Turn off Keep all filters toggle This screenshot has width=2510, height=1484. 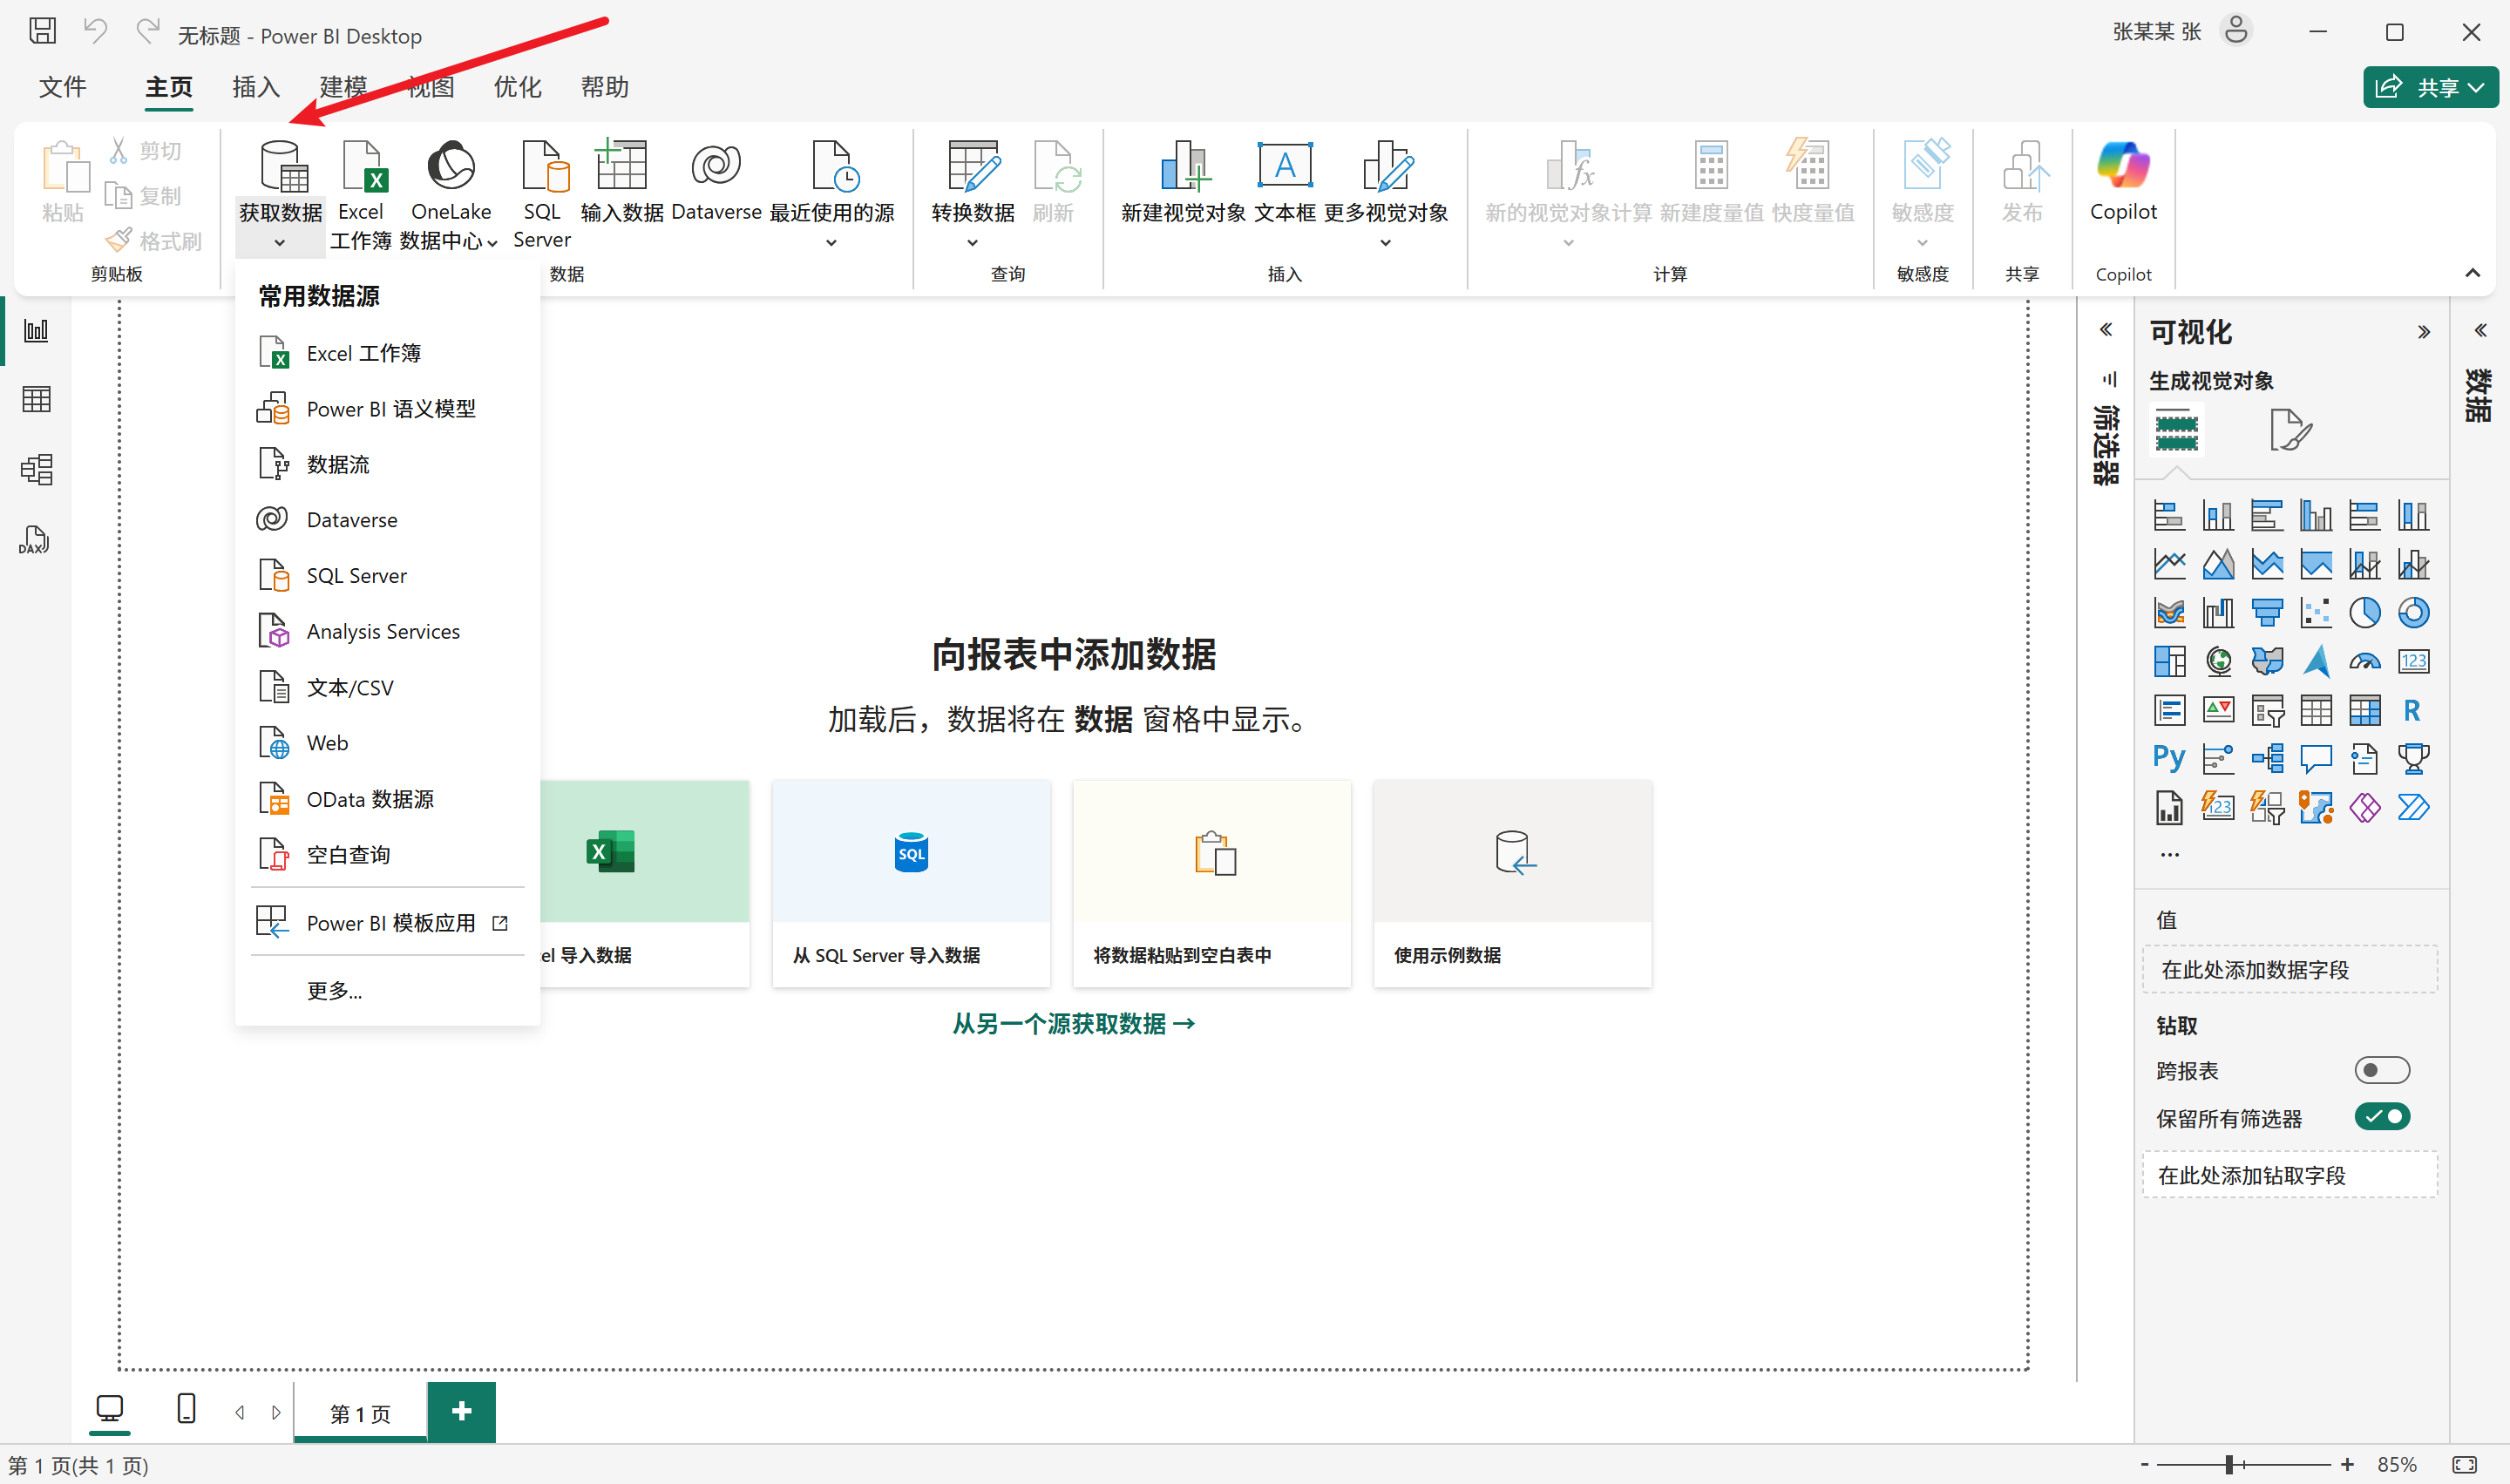click(2381, 1116)
